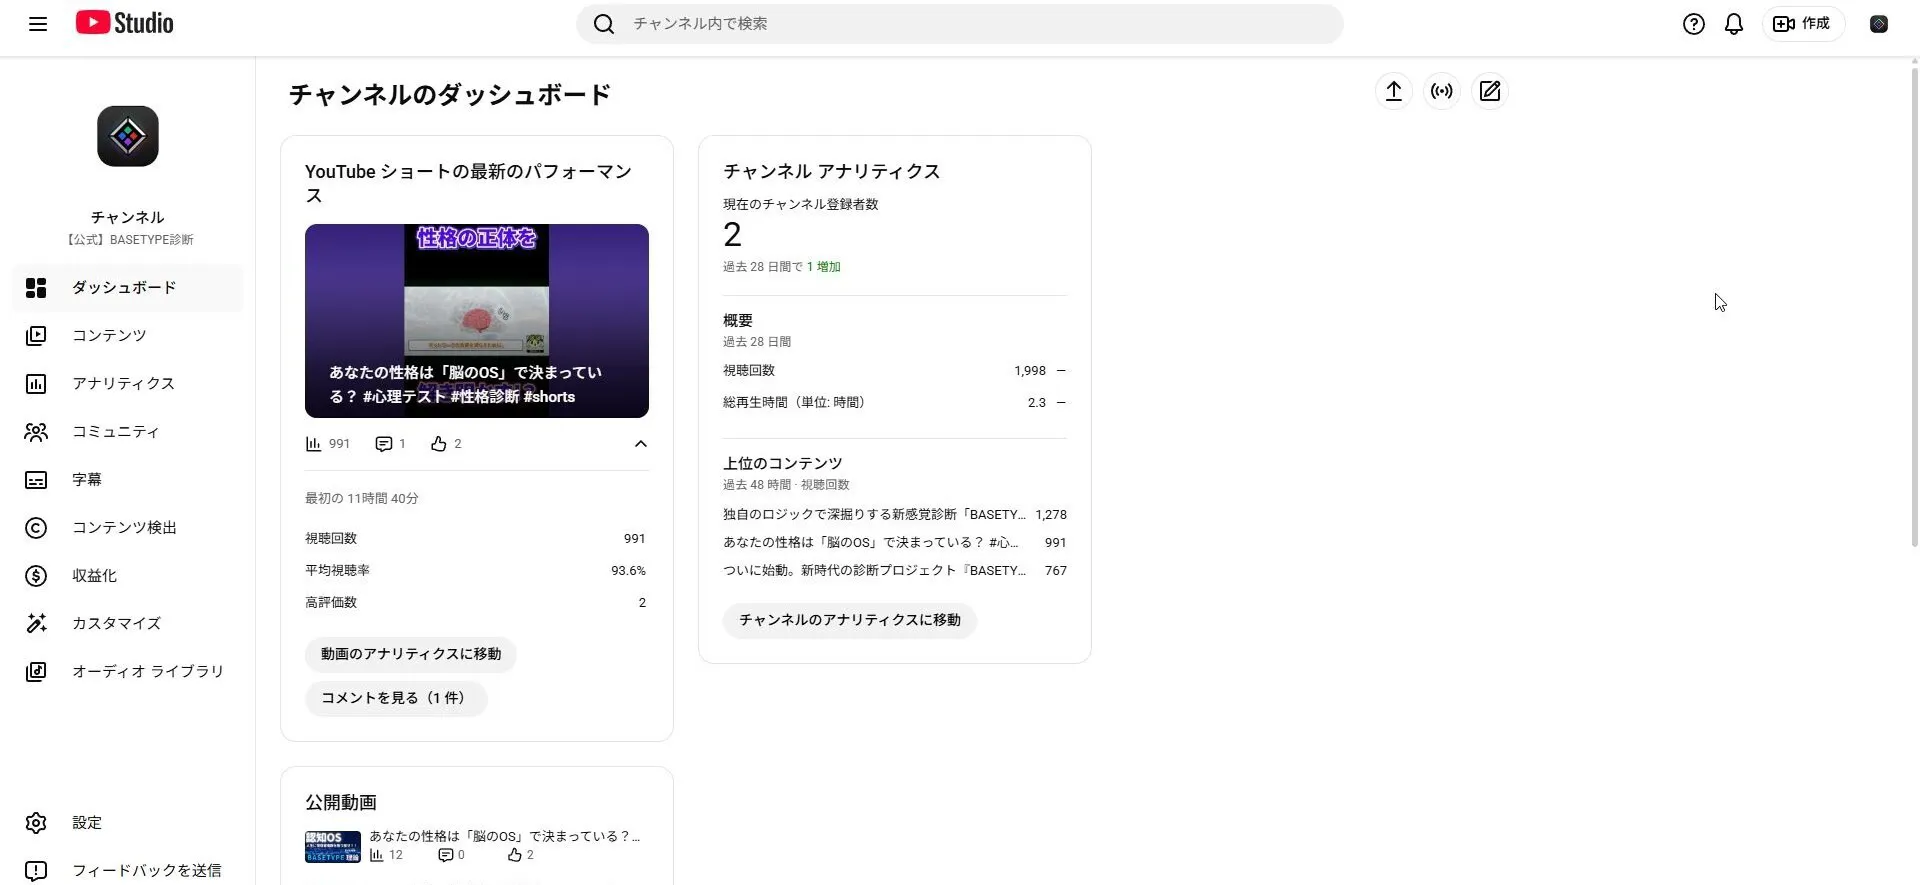Open the account avatar menu
Viewport: 1920px width, 885px height.
click(x=1878, y=24)
